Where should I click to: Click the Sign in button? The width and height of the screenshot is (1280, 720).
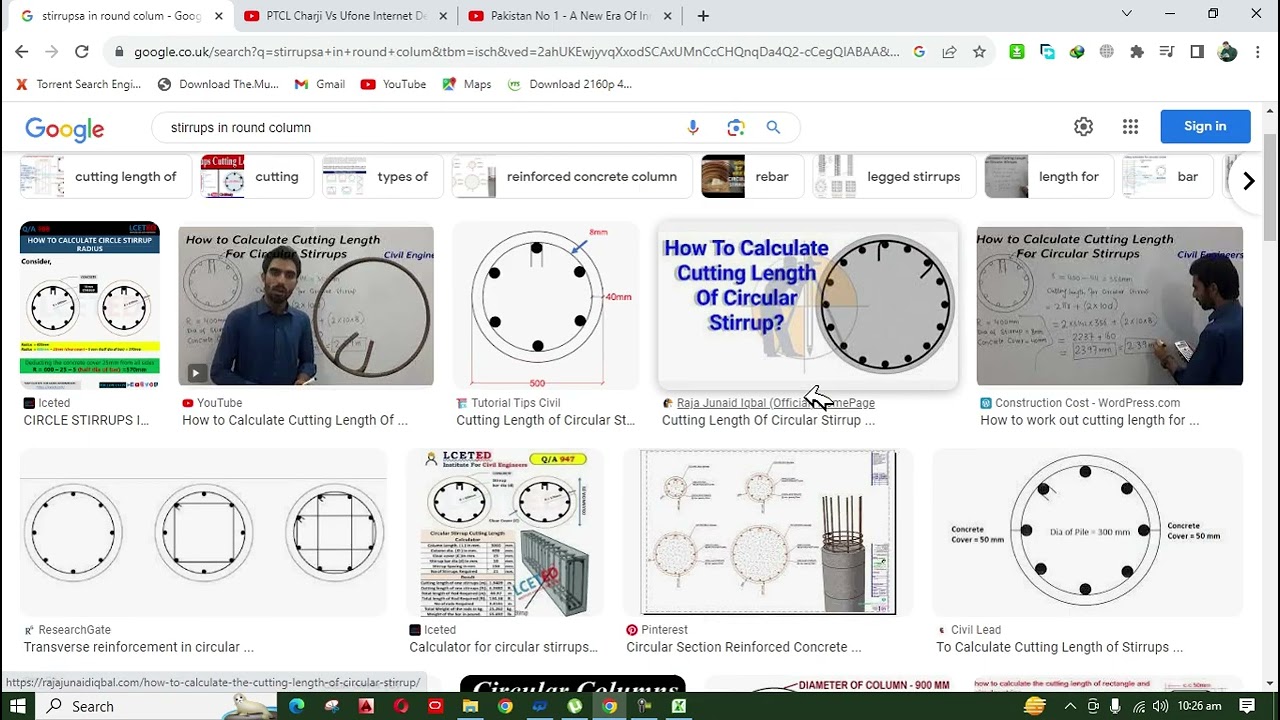click(x=1205, y=126)
